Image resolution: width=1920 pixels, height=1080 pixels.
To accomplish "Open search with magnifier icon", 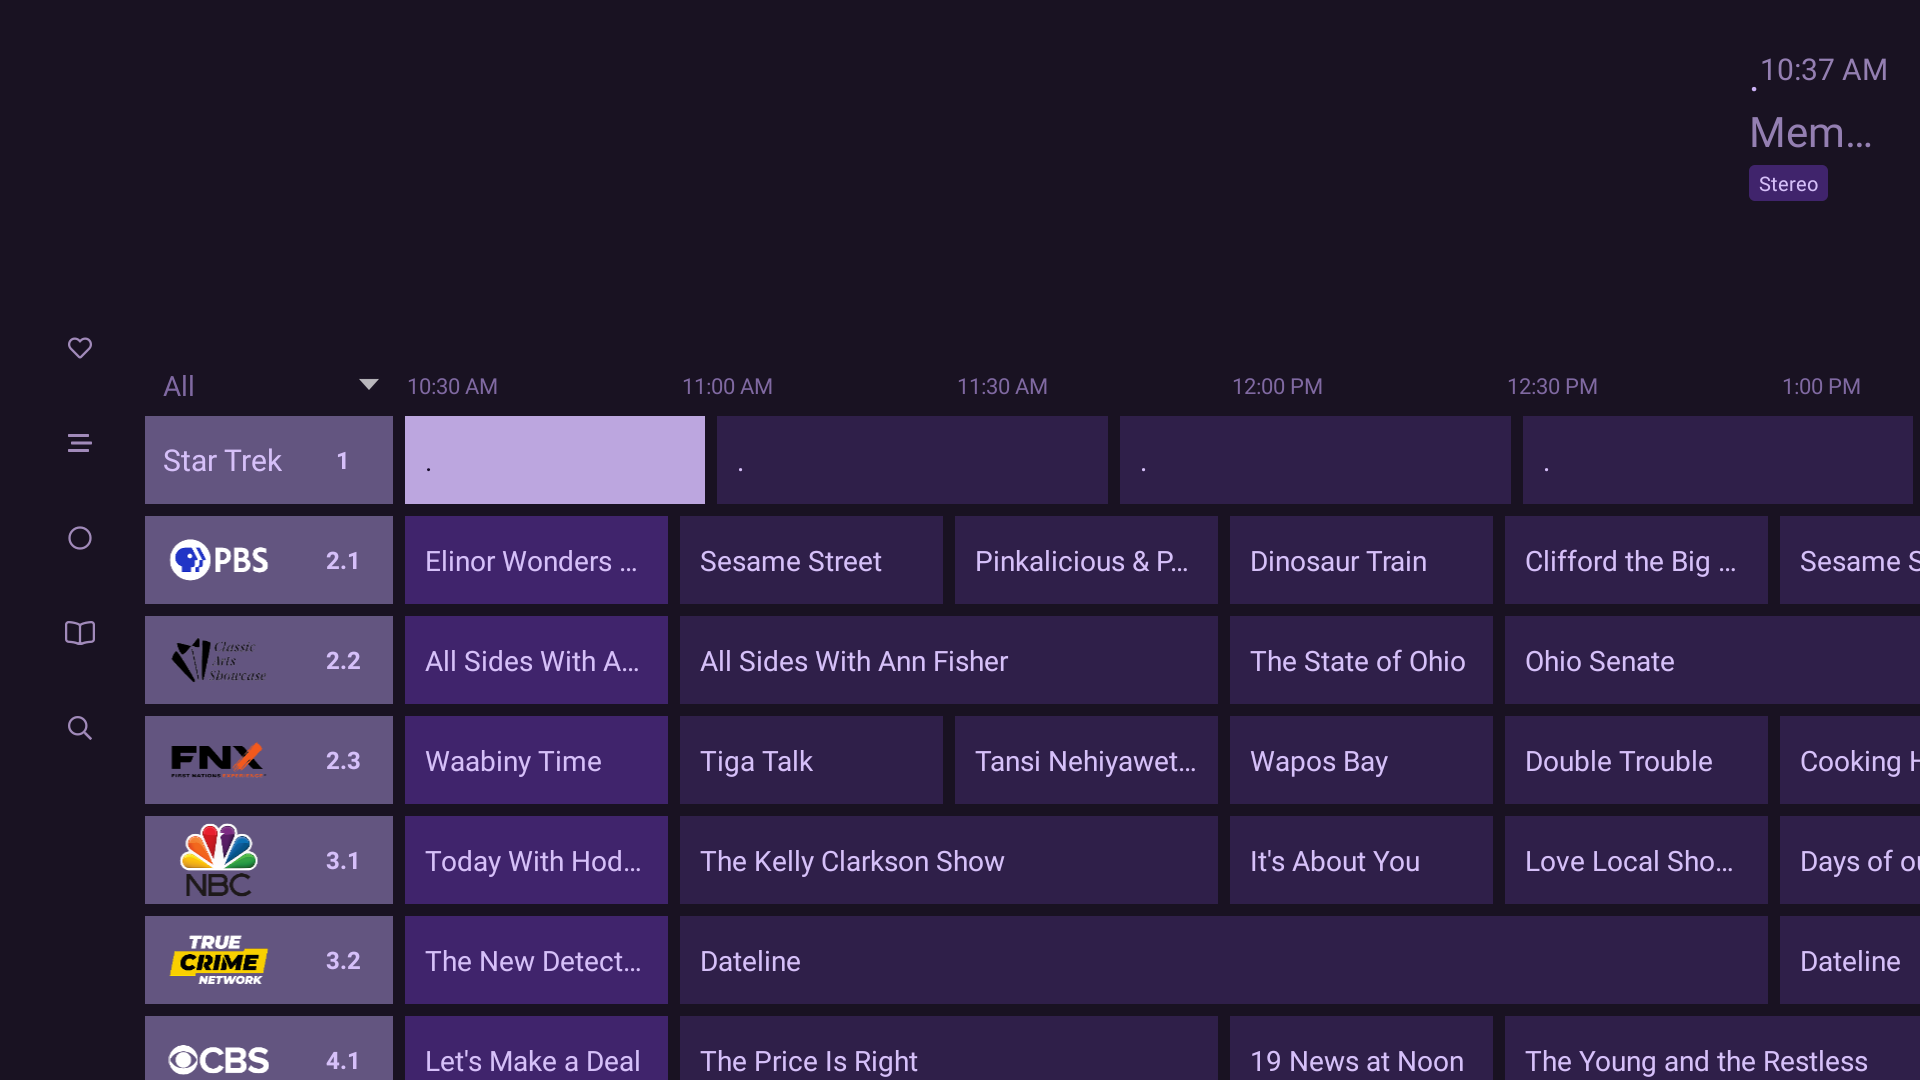I will pos(80,728).
